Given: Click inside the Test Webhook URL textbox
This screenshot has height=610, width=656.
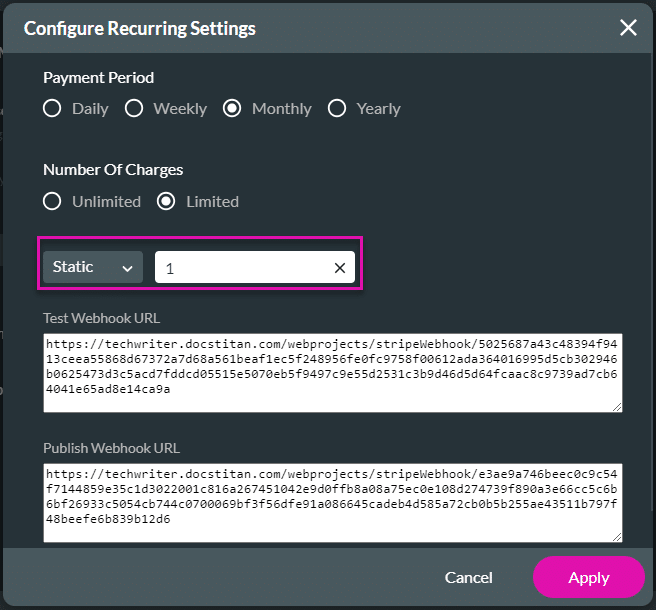Looking at the screenshot, I should (332, 372).
